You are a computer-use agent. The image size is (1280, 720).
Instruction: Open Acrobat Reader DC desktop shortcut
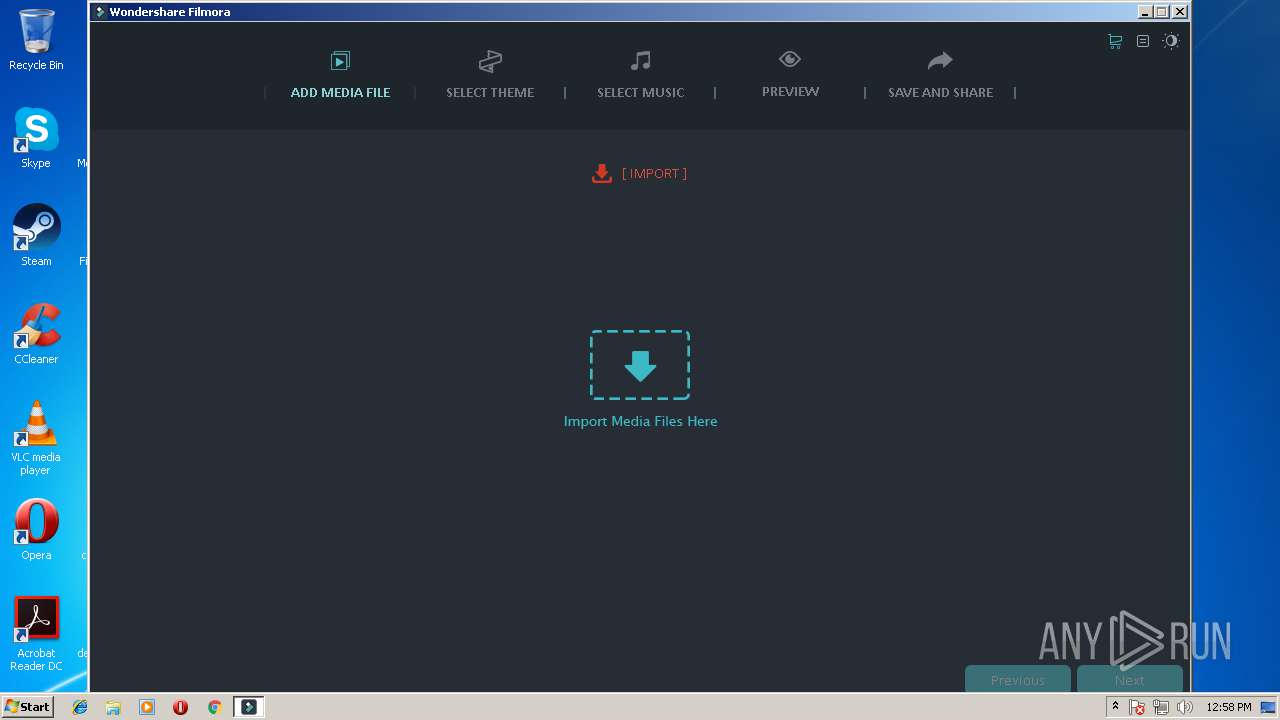click(x=36, y=634)
